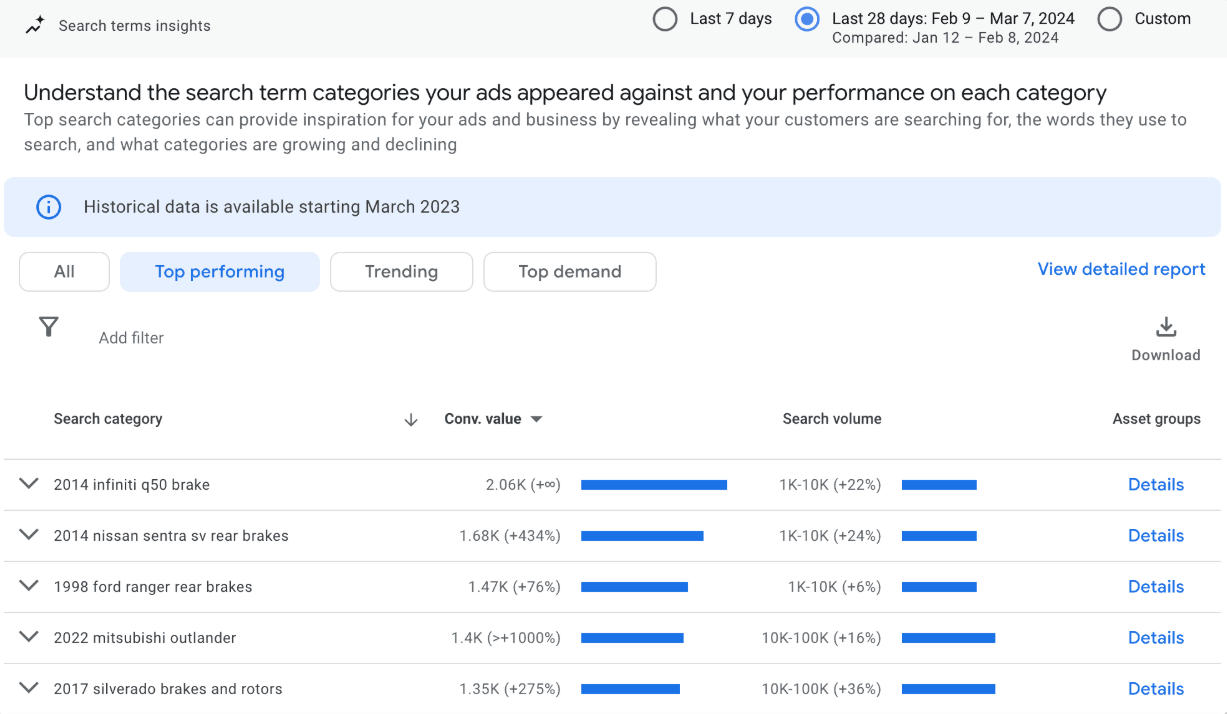Click the search volume bar for 2022 mitsubishi outlander
Viewport: 1227px width, 714px height.
[948, 638]
